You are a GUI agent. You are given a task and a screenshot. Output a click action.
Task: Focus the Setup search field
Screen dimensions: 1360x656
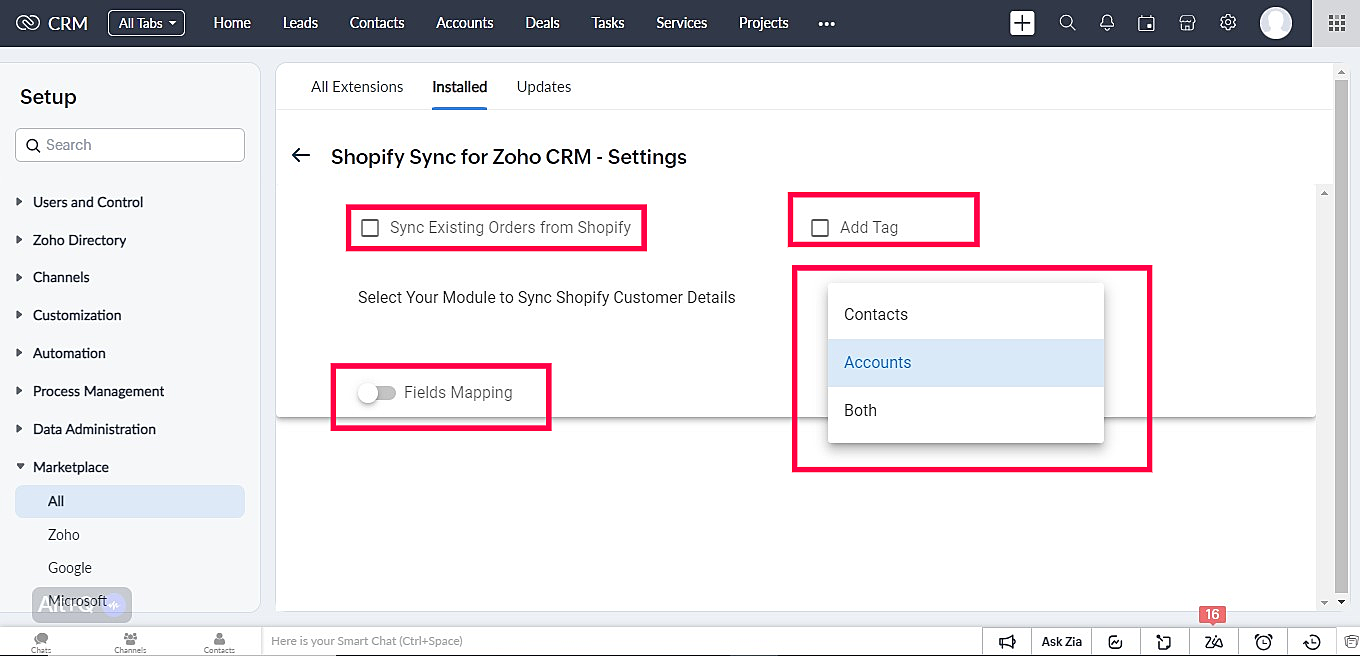(x=130, y=145)
